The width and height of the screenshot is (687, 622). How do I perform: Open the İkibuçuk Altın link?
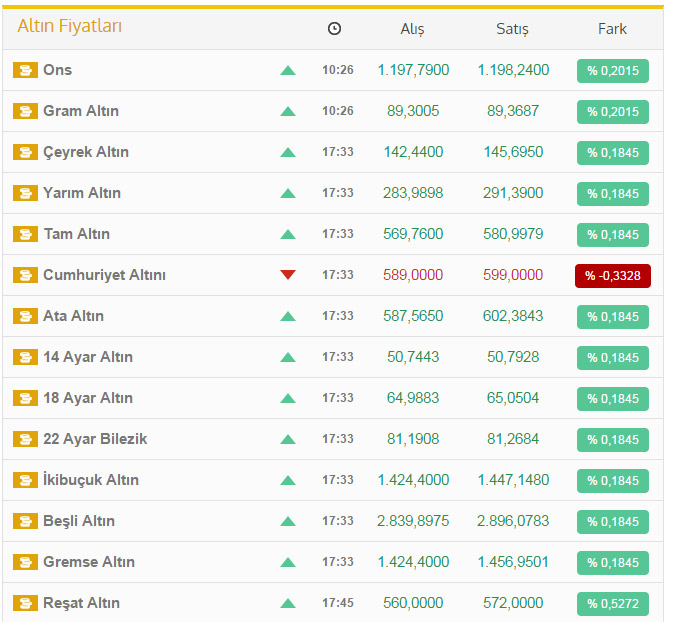(x=91, y=480)
